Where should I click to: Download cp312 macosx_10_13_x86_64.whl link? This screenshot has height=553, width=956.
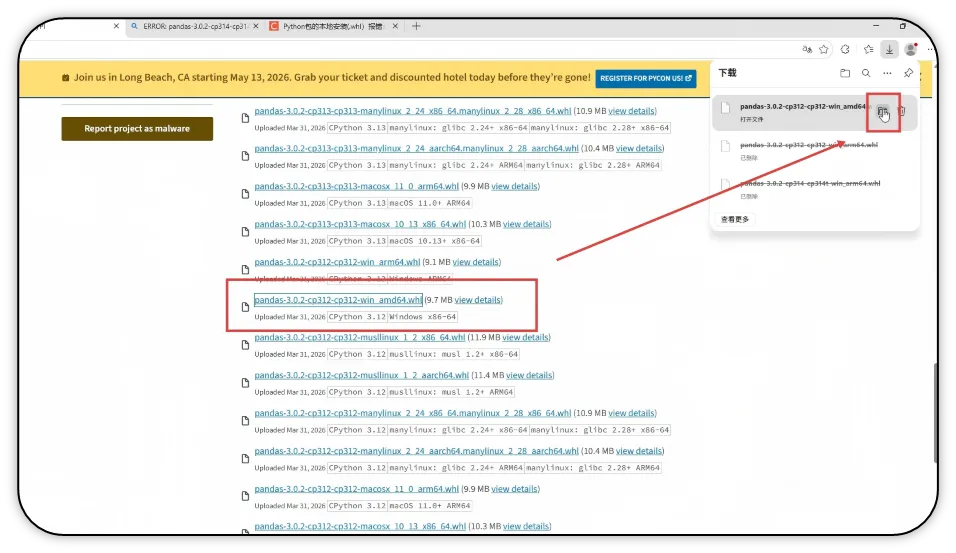[360, 526]
